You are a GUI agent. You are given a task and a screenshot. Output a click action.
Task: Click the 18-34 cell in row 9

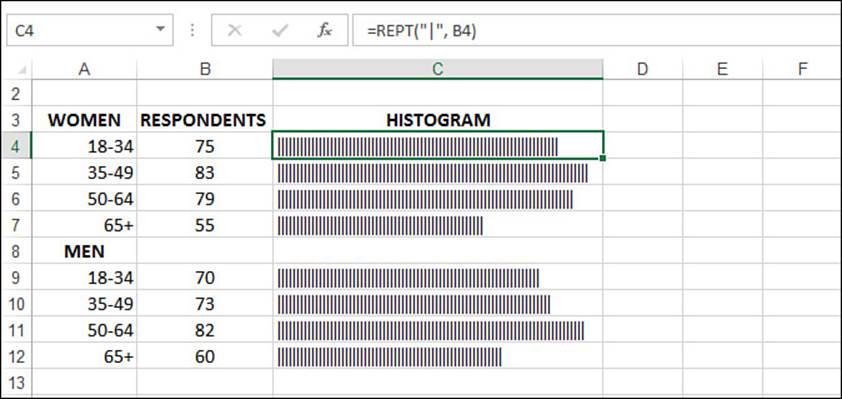click(x=84, y=278)
